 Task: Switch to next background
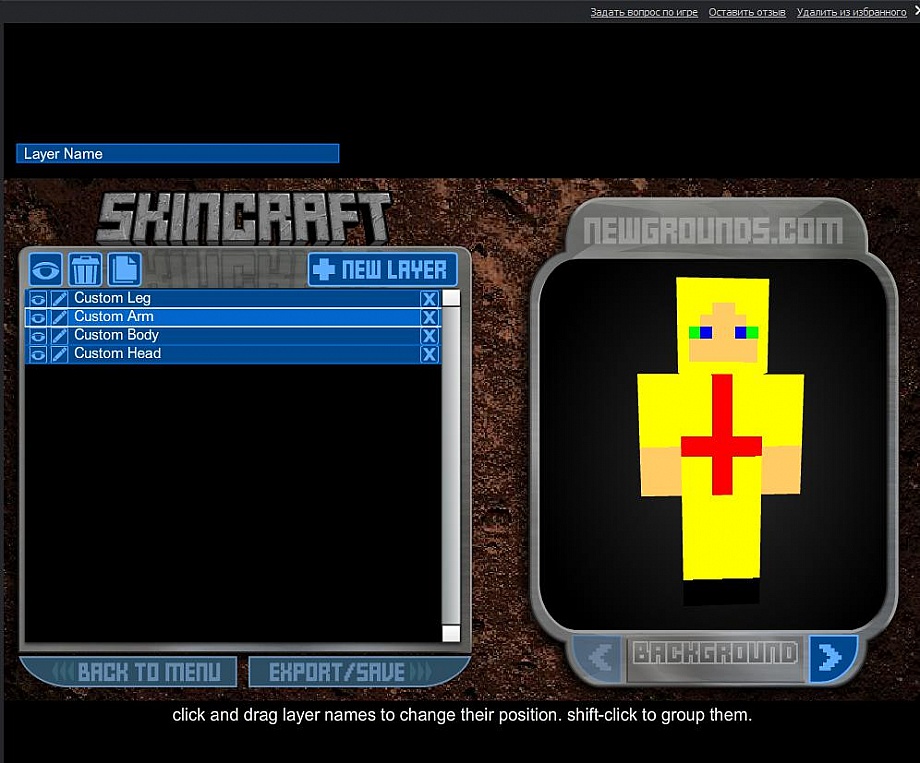tap(832, 657)
